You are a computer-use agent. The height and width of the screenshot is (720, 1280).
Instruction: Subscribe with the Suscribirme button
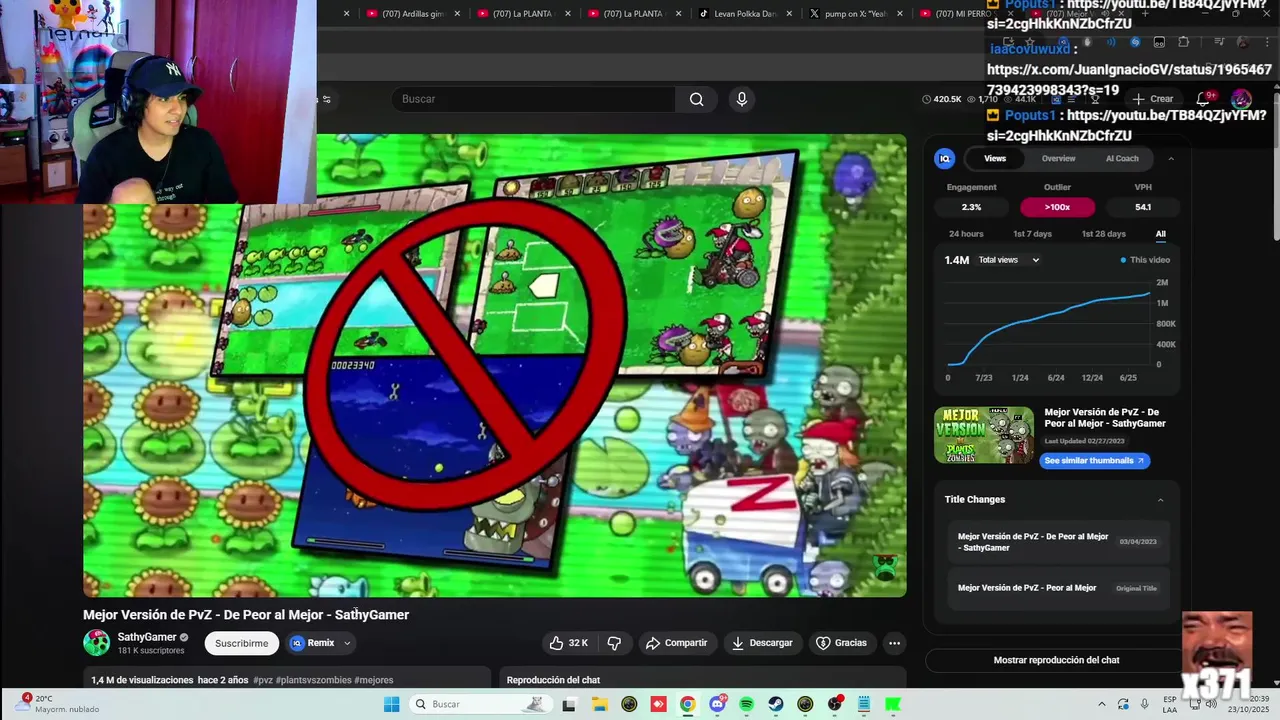(x=242, y=643)
